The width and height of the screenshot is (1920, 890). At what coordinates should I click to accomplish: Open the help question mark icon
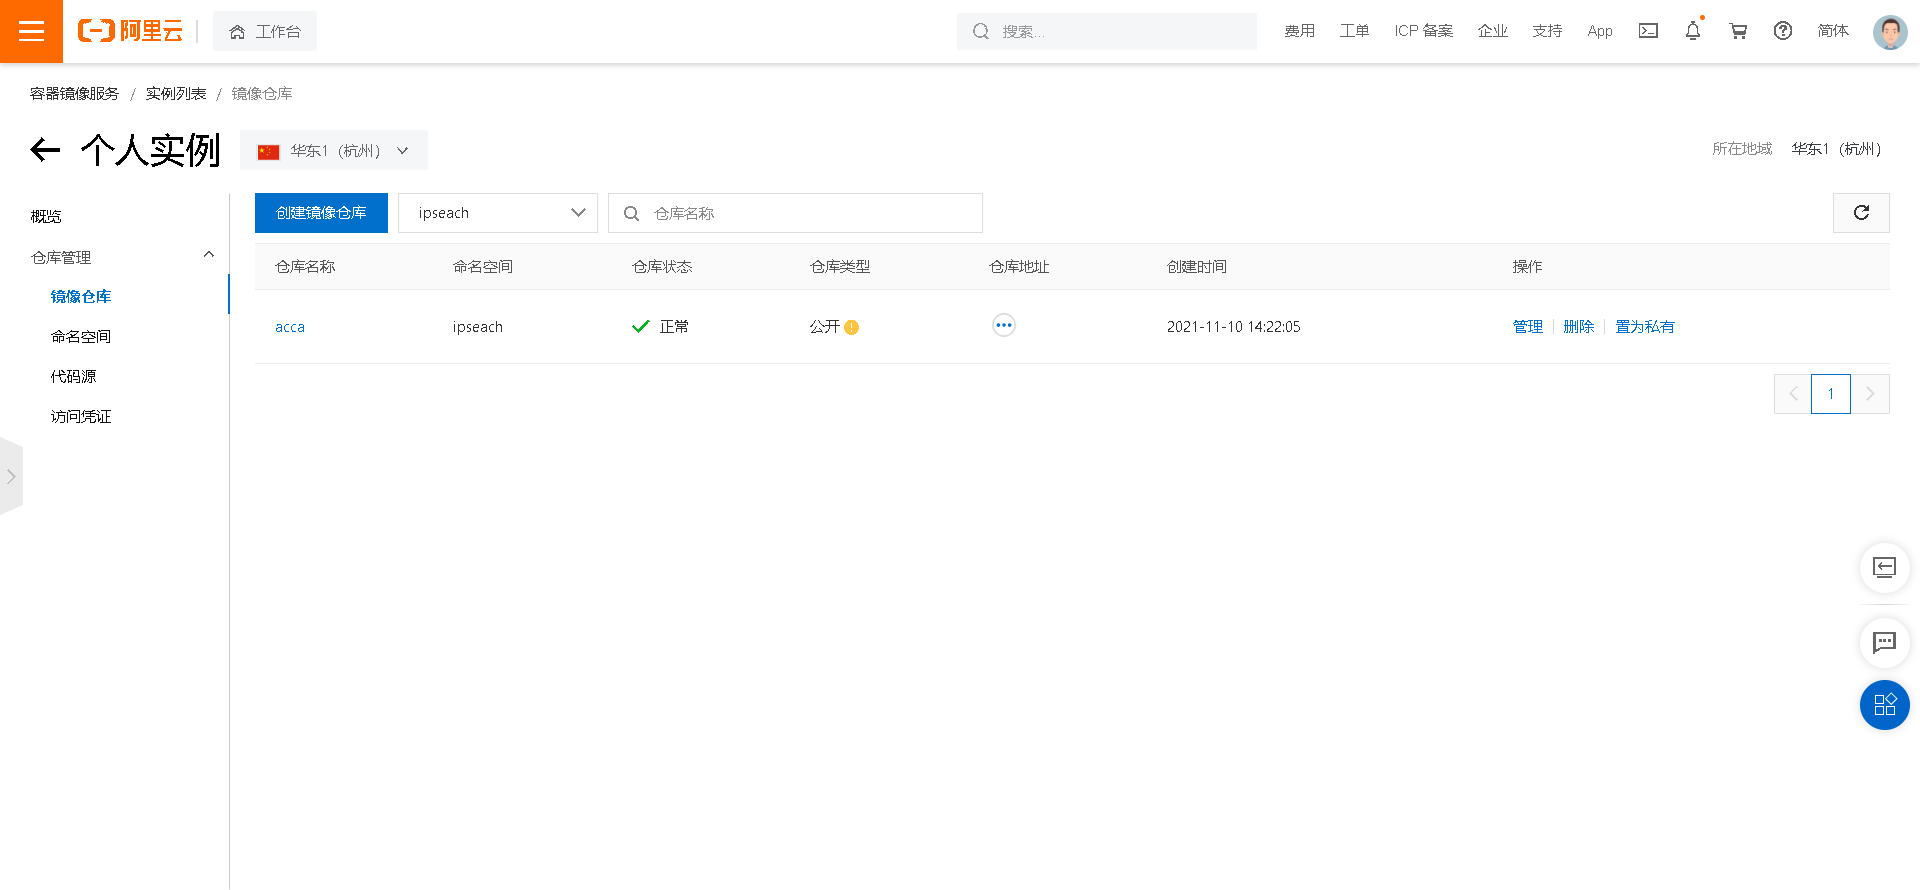coord(1783,31)
